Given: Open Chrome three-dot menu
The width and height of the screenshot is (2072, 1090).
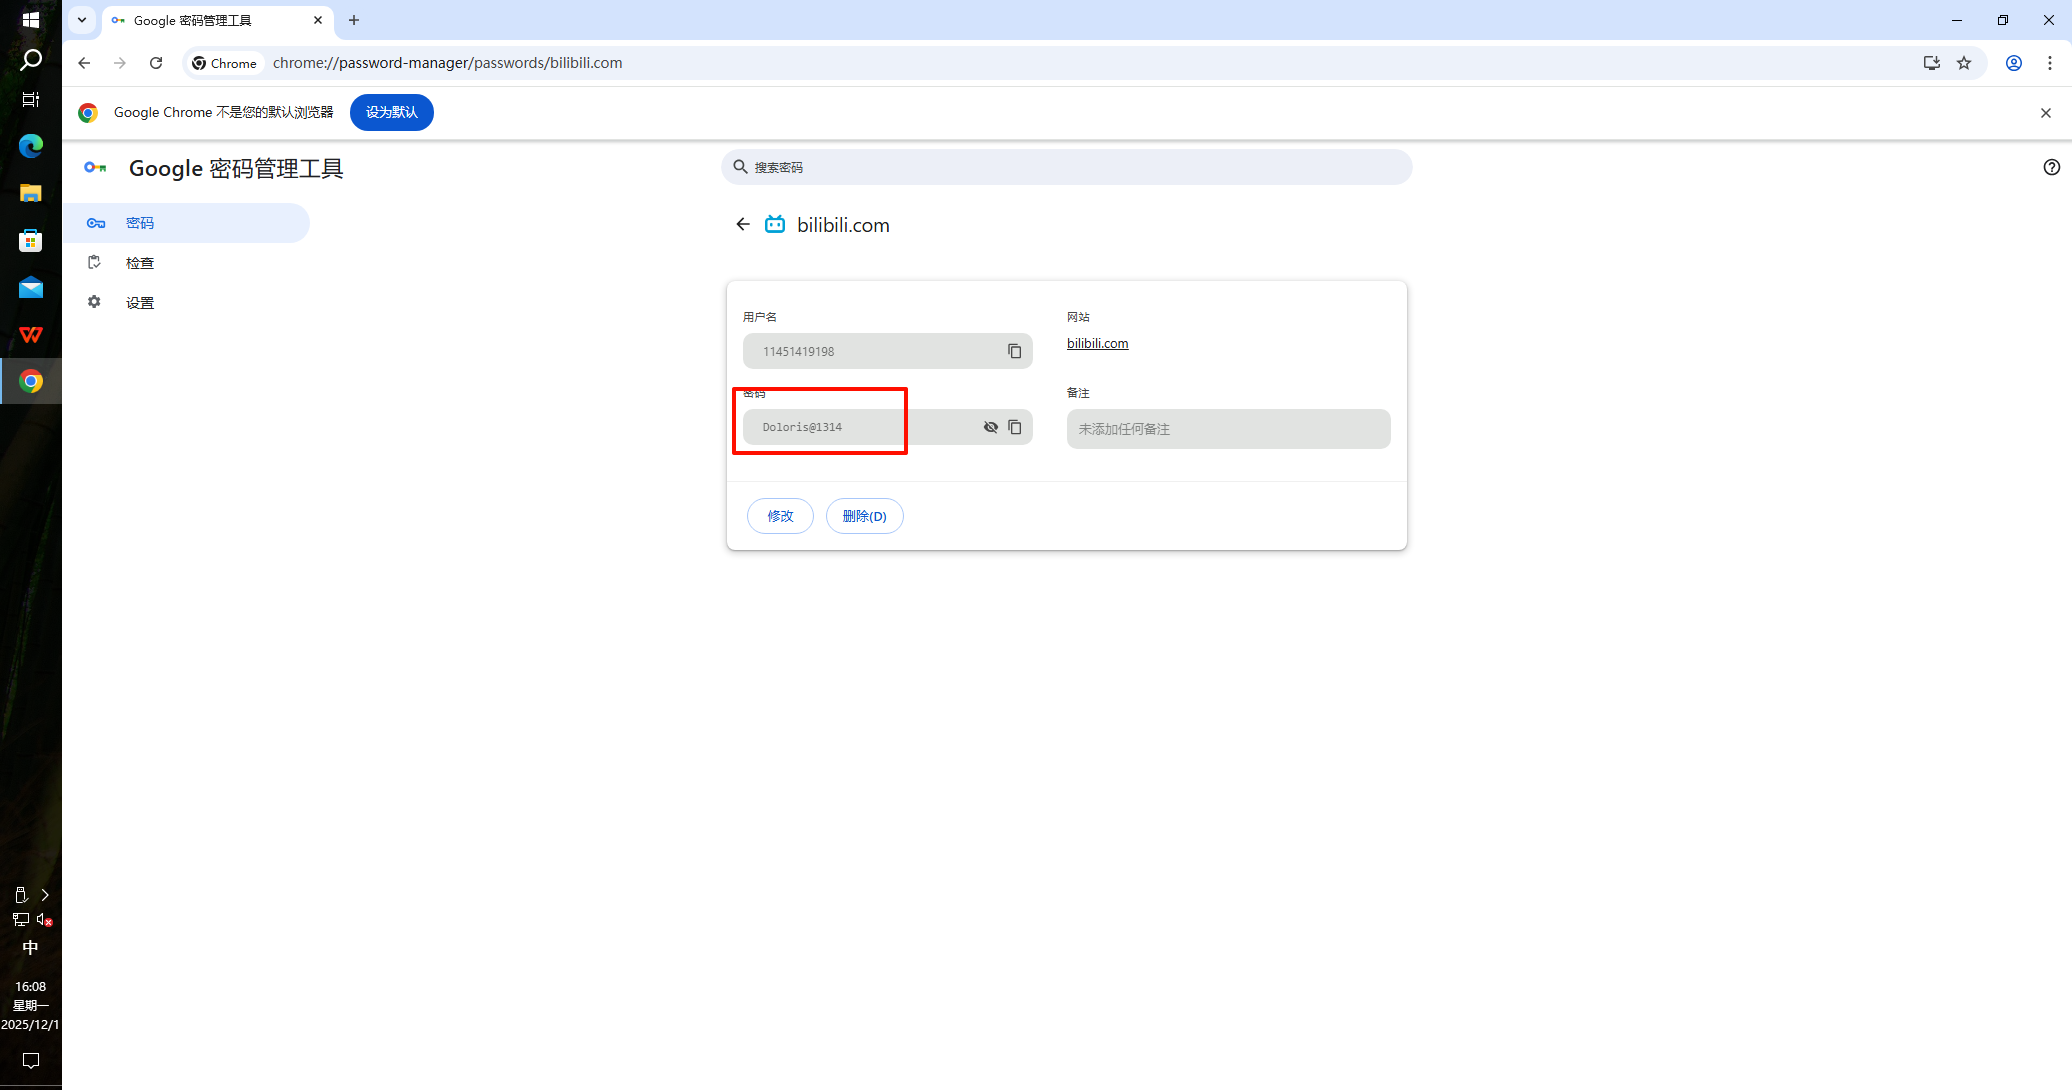Looking at the screenshot, I should [x=2049, y=63].
